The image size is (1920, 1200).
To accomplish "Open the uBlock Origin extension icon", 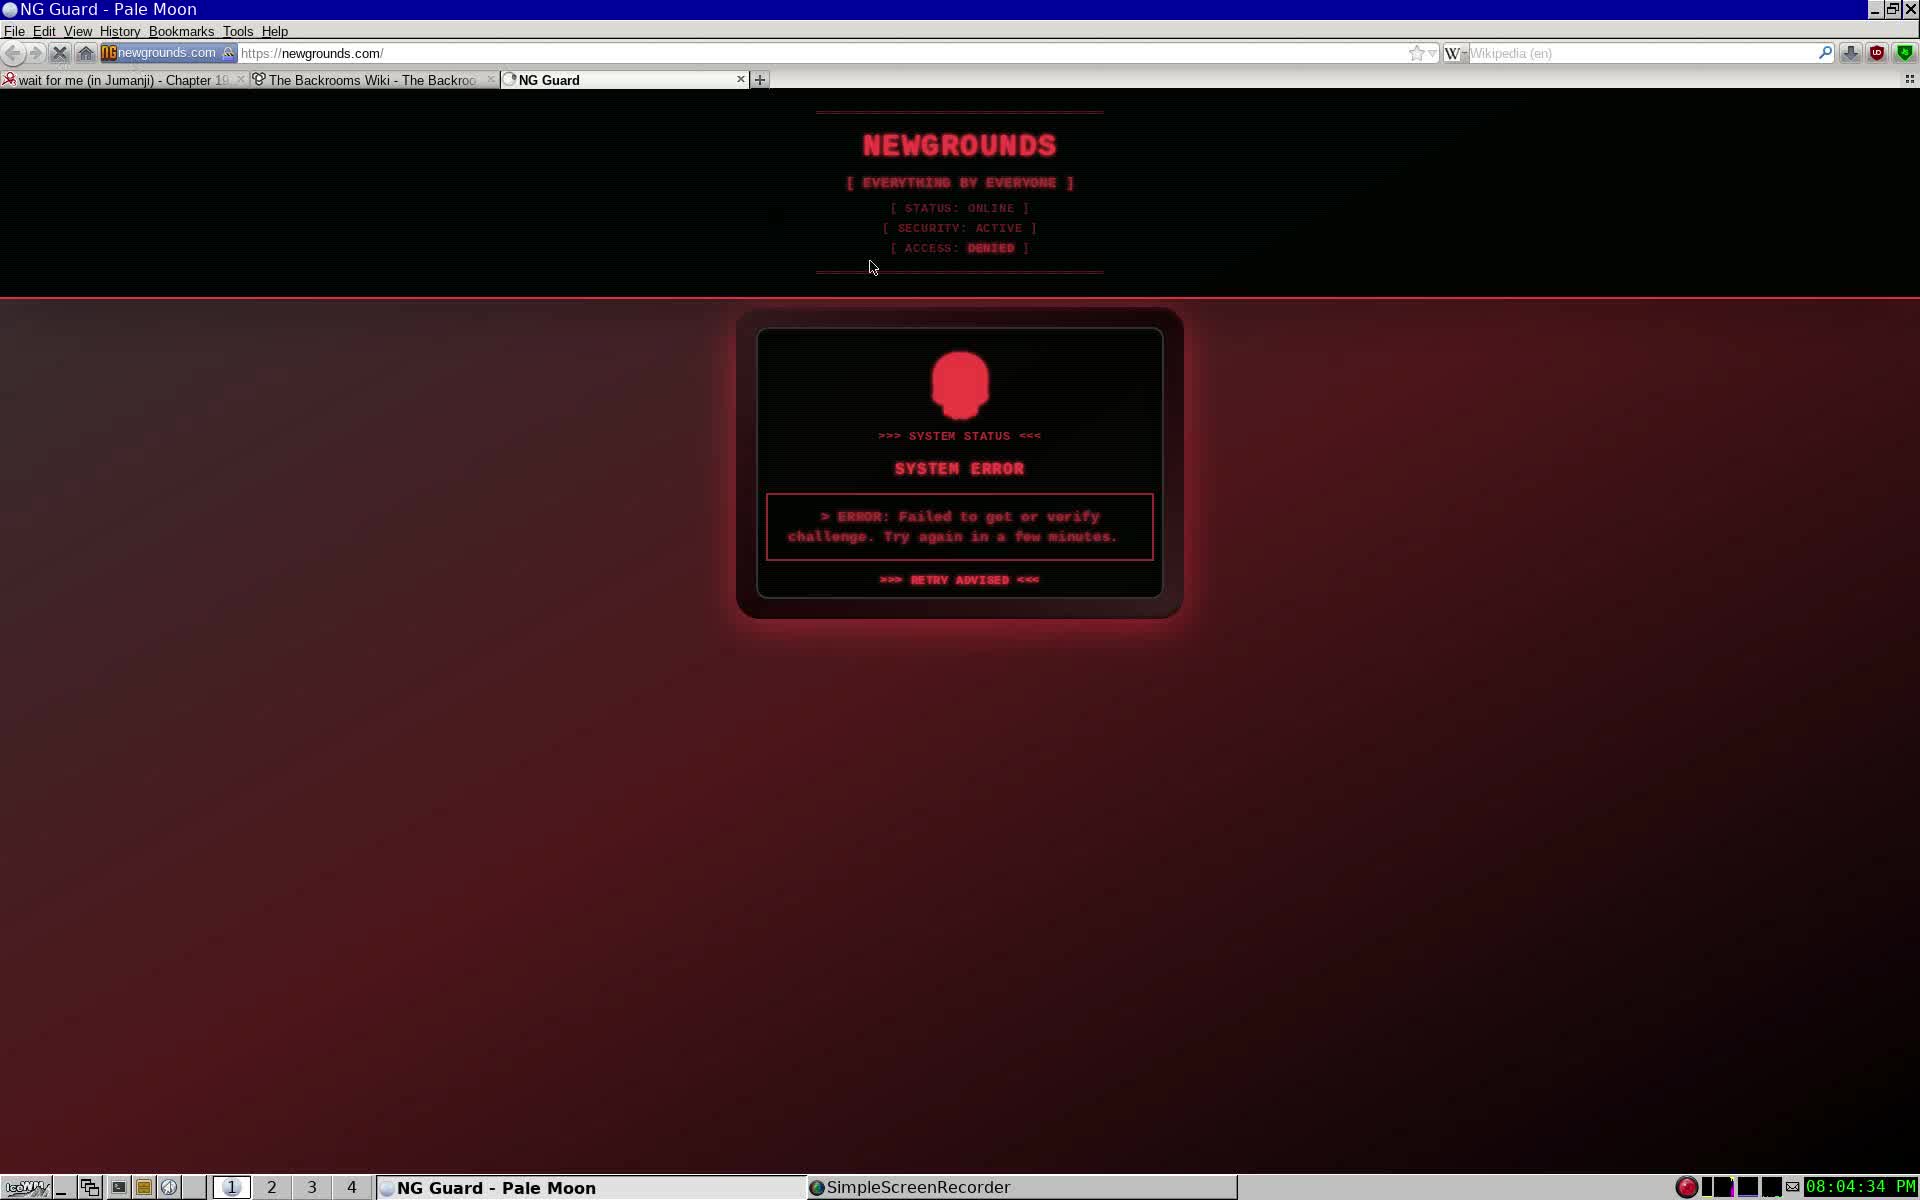I will pos(1877,53).
